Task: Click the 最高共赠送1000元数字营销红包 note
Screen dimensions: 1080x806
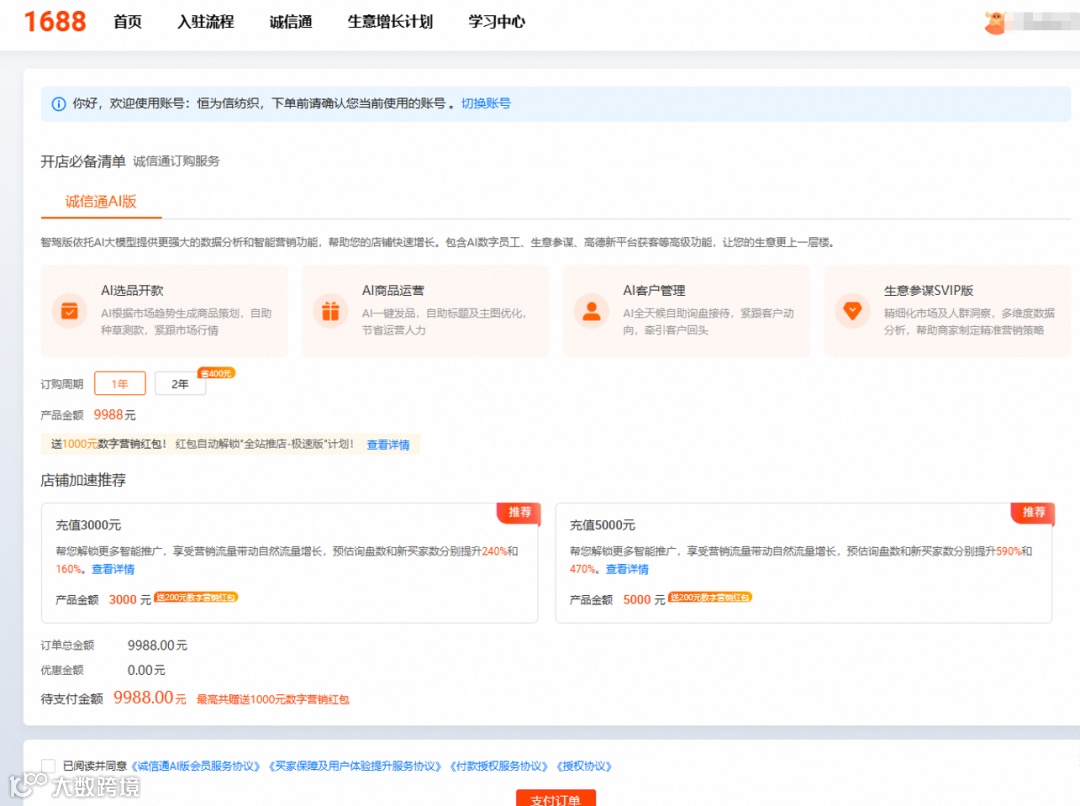Action: [x=273, y=699]
